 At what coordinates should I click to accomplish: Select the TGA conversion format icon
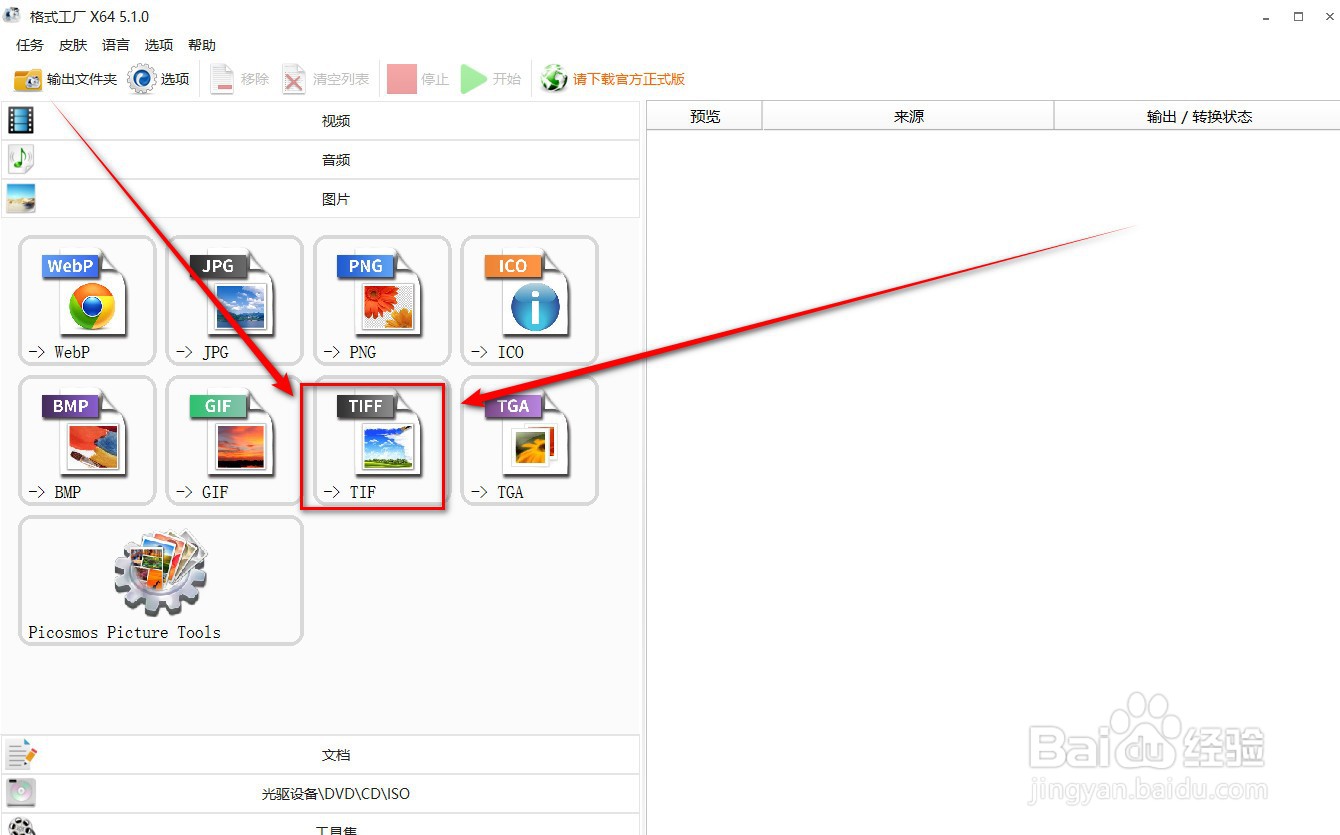click(530, 440)
